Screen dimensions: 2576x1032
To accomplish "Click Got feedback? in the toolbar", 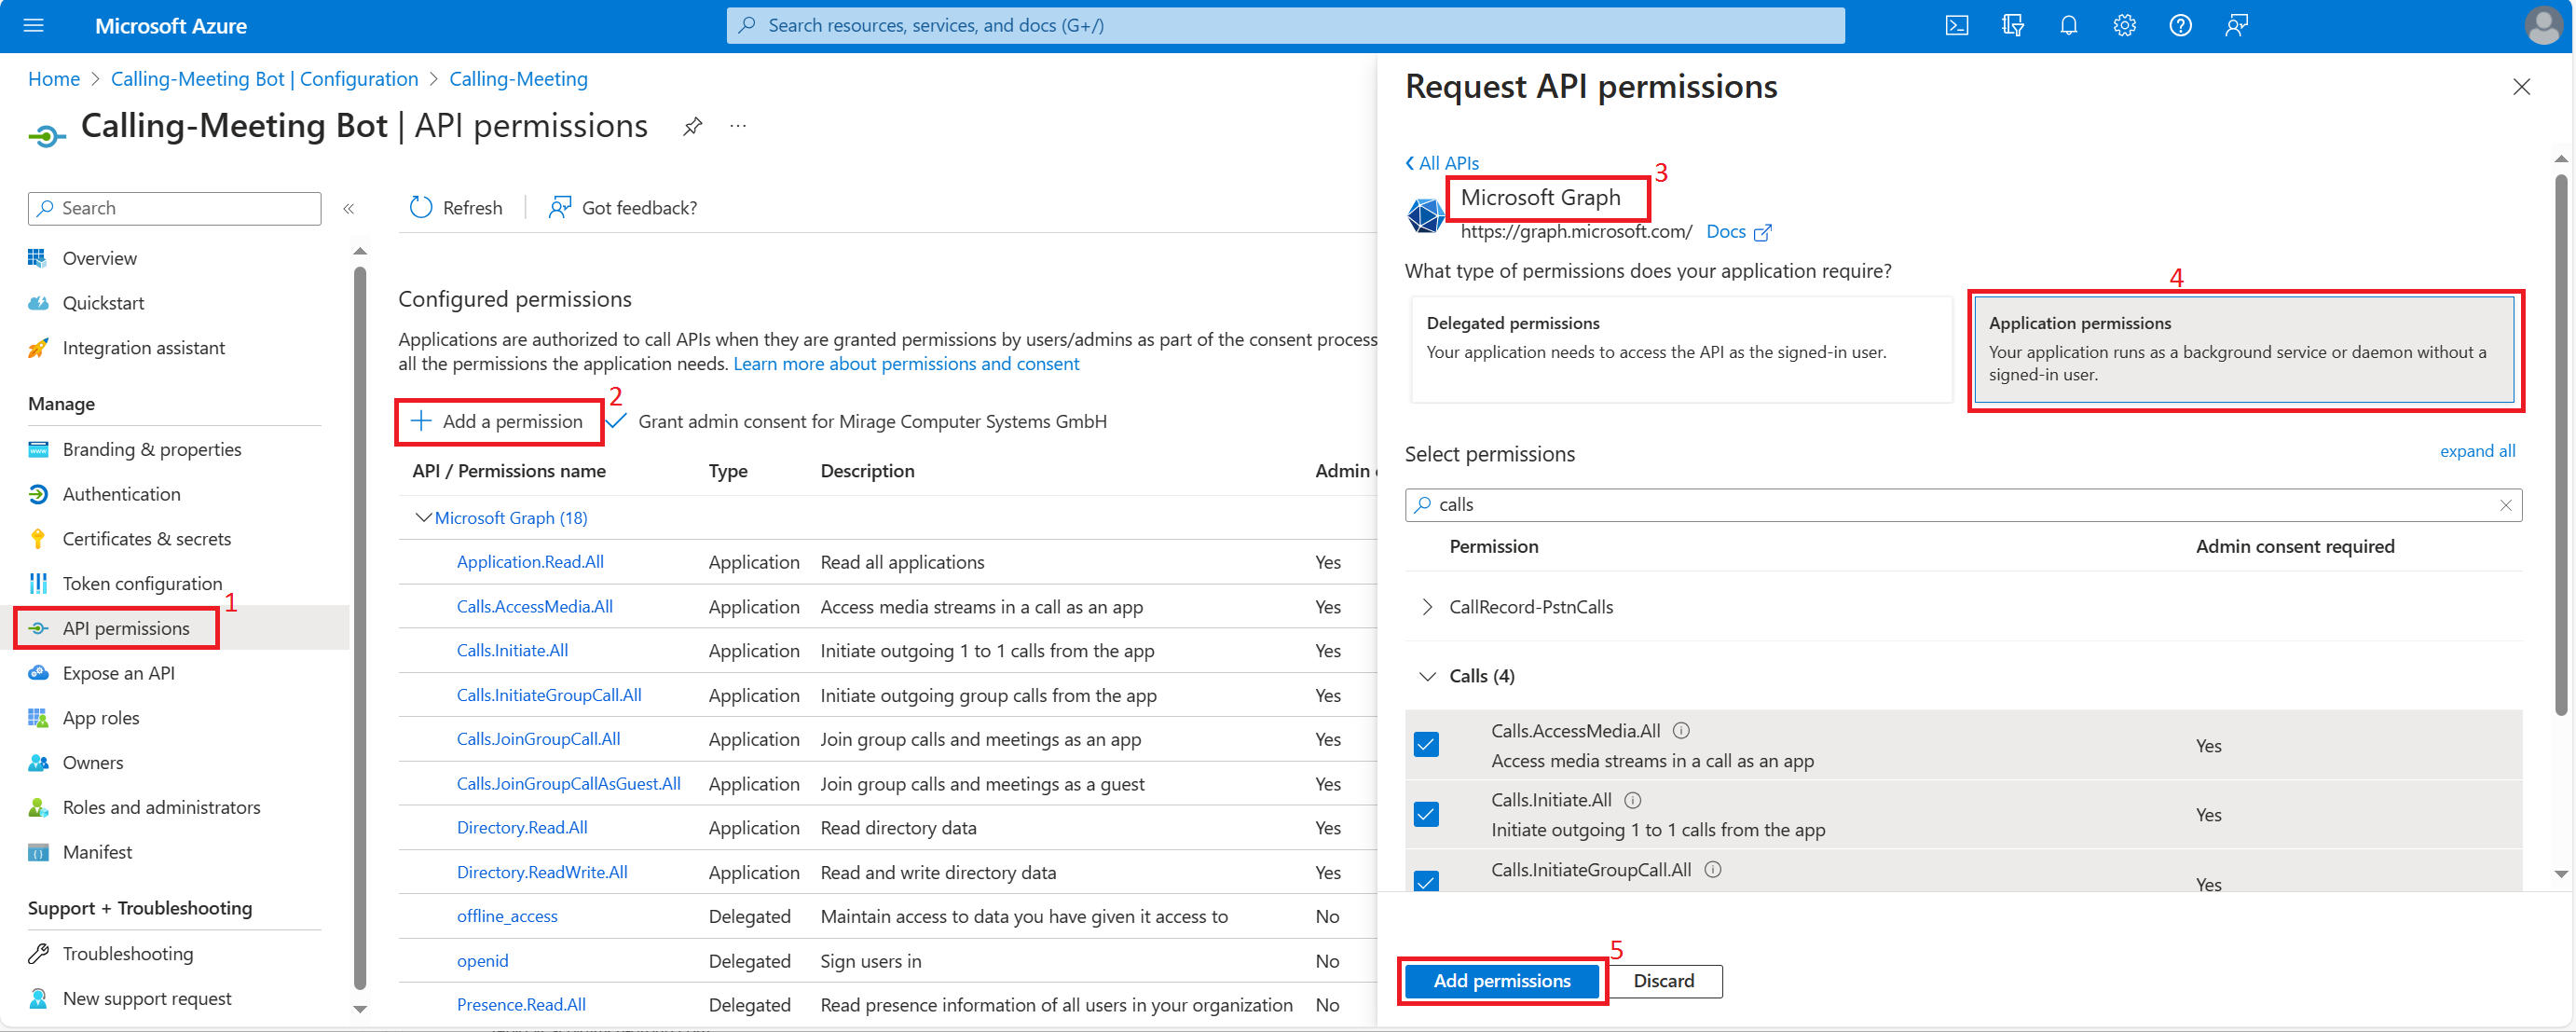I will [622, 207].
